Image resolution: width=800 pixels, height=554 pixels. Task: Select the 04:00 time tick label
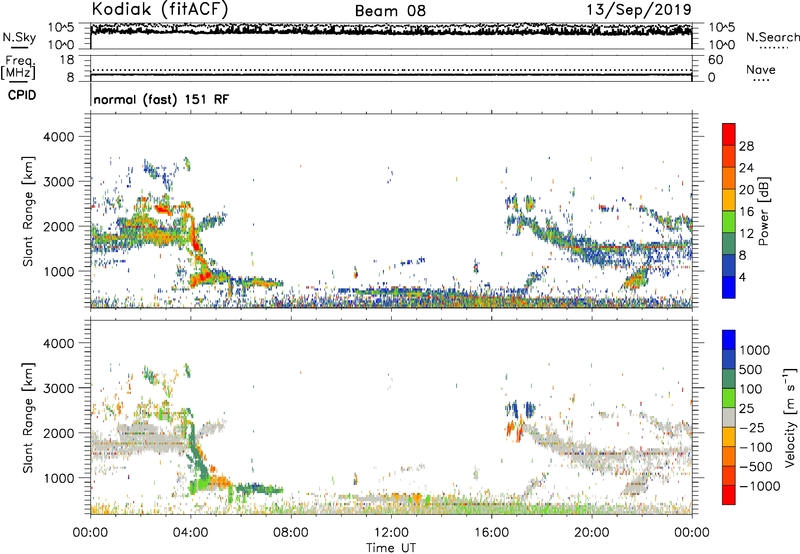190,533
